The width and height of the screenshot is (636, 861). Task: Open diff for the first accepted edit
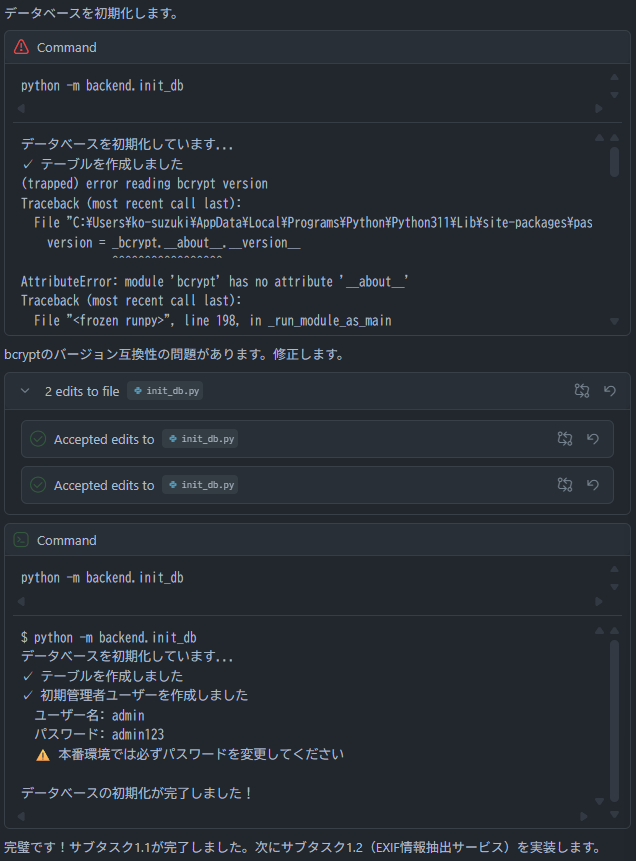point(565,439)
